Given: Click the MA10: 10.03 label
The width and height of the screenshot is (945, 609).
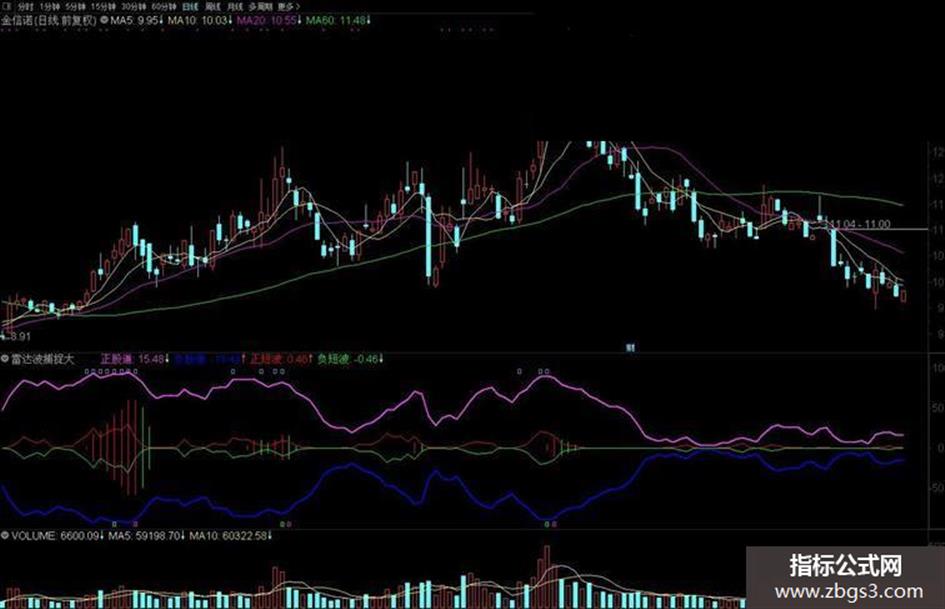Looking at the screenshot, I should tap(200, 21).
